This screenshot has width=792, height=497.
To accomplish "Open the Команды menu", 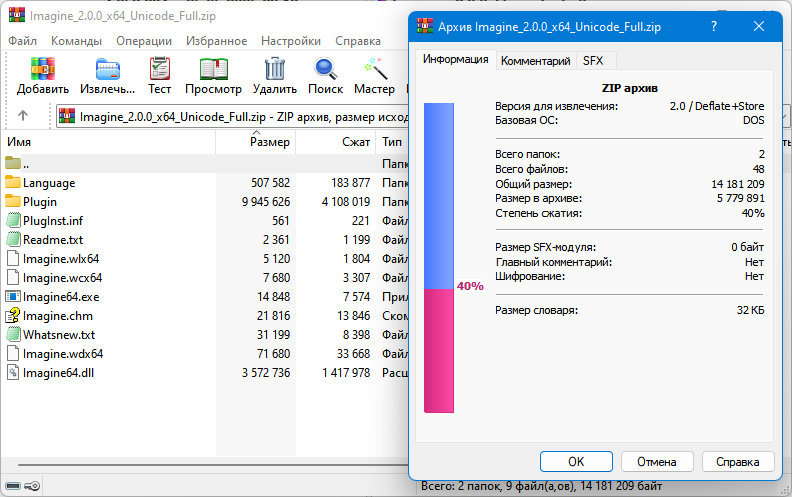I will coord(76,41).
